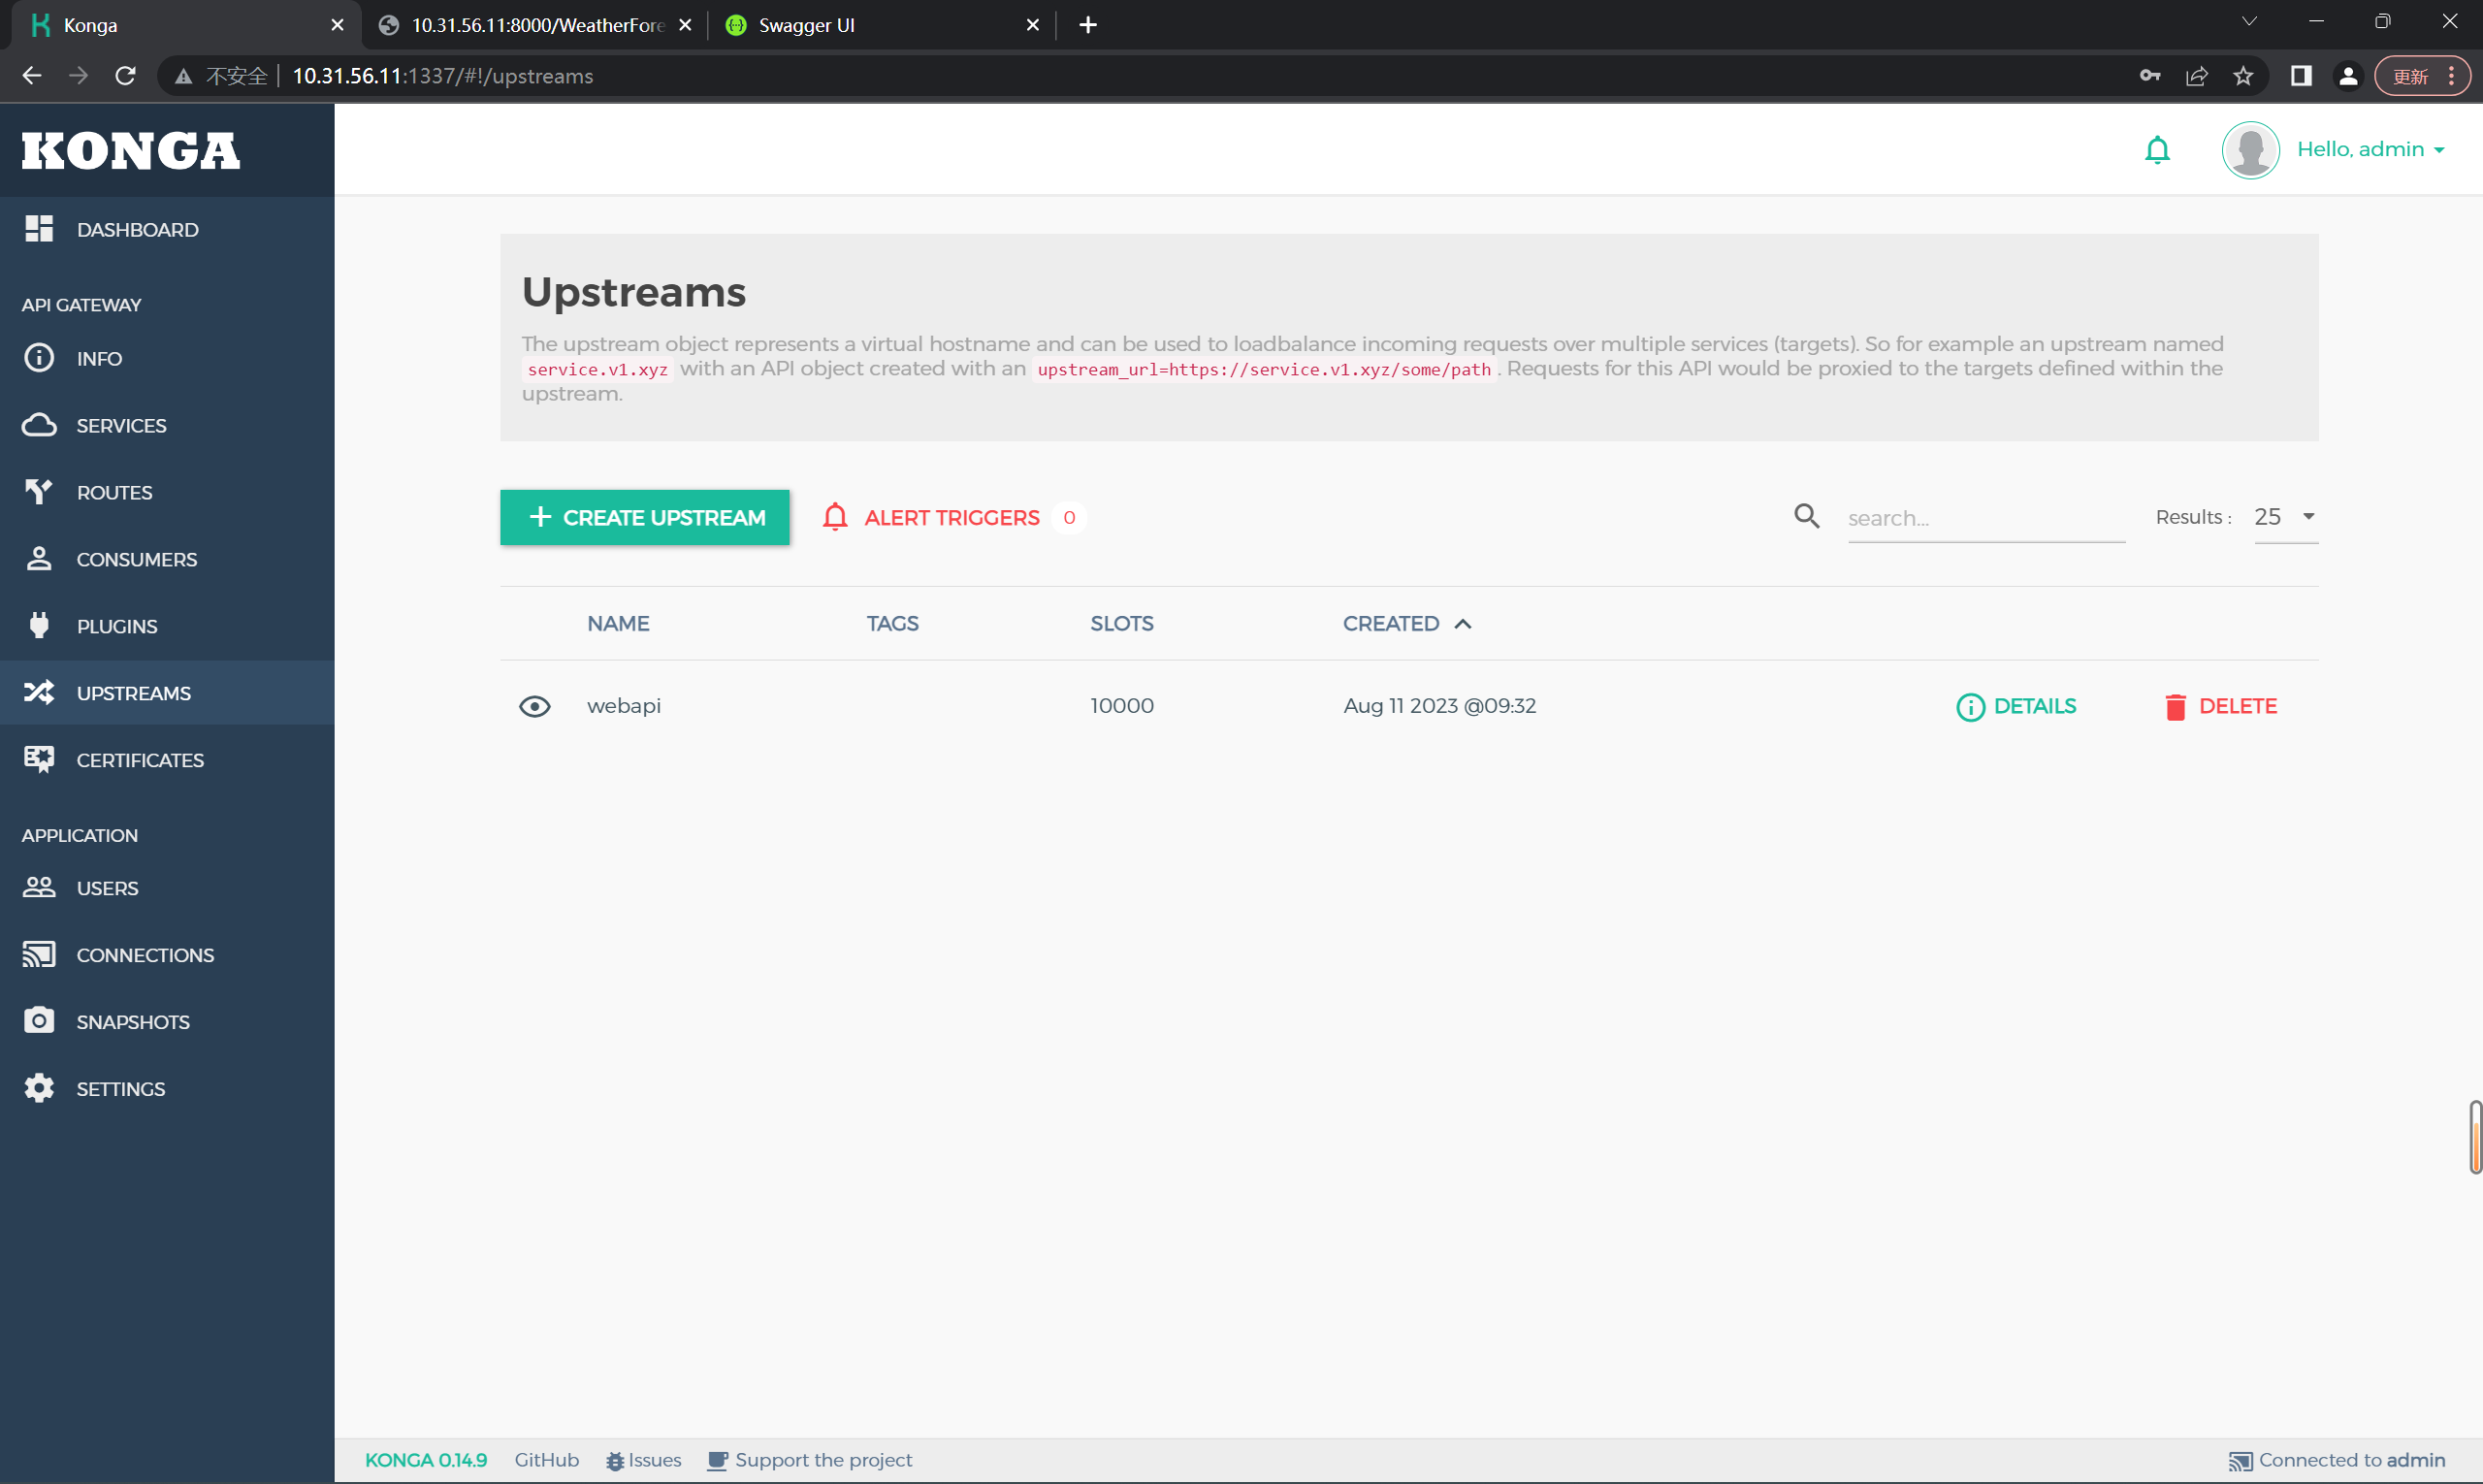2483x1484 pixels.
Task: Click the Info circle icon in sidebar
Action: (x=39, y=358)
